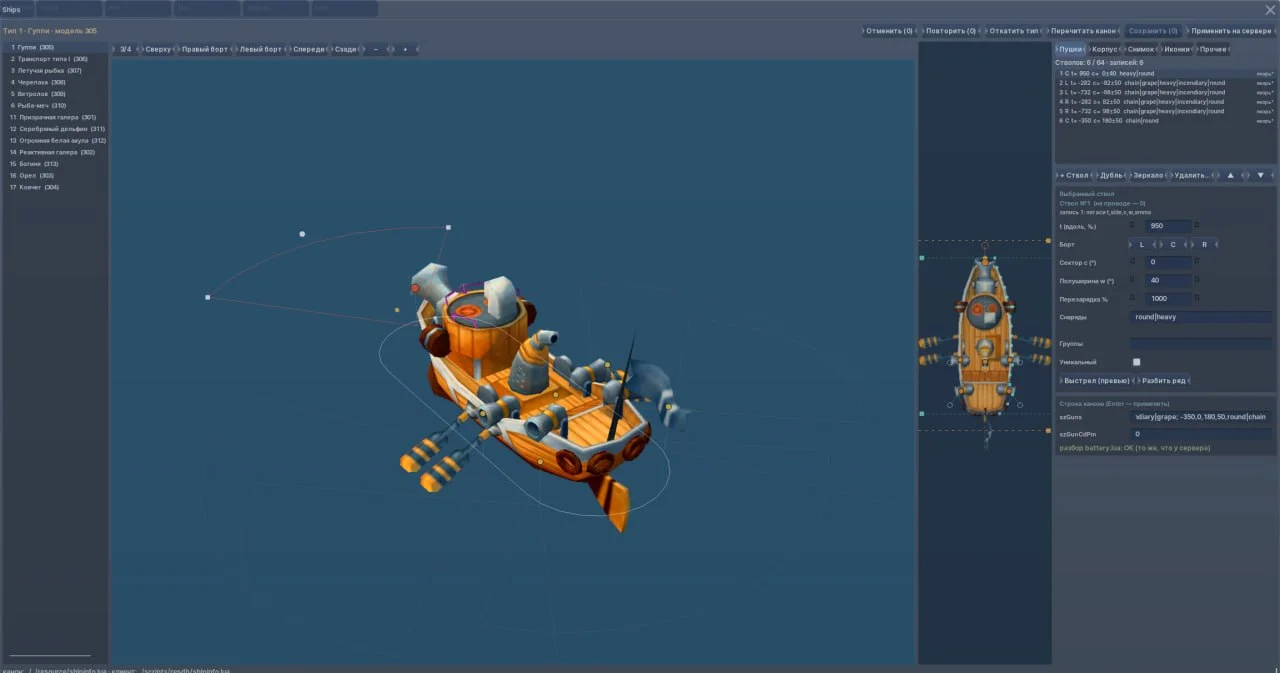The height and width of the screenshot is (673, 1280).
Task: Set barrel side to L
Action: click(1142, 244)
